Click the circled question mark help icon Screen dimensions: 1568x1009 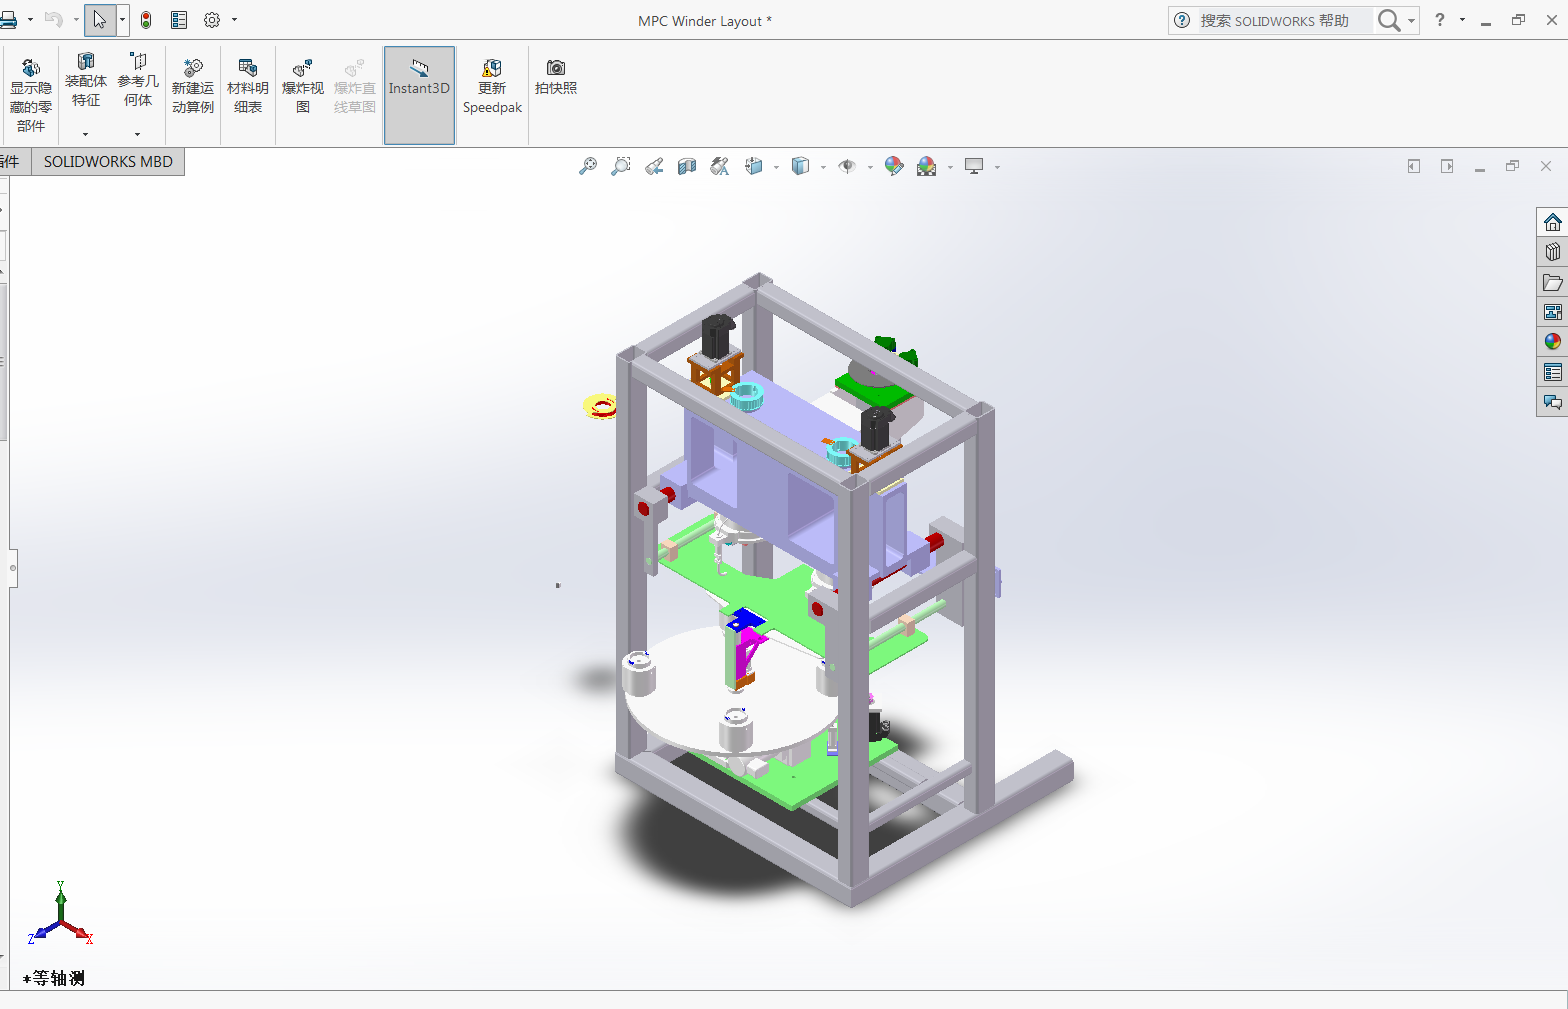(x=1182, y=20)
